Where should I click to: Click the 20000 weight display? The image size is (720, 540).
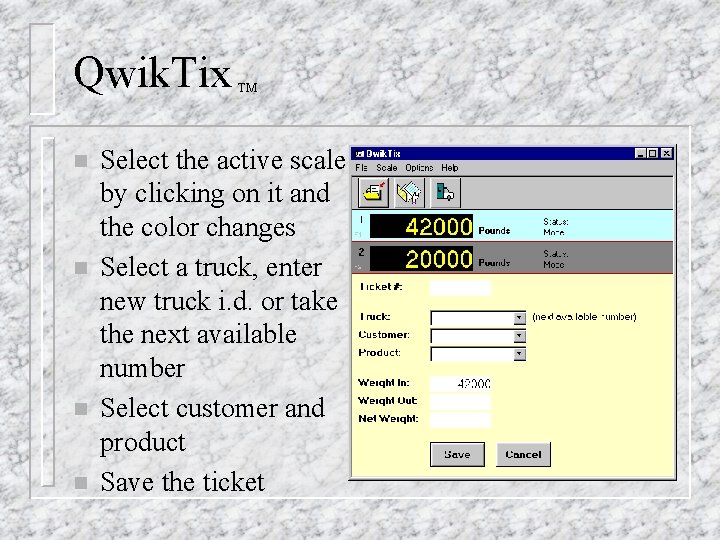[422, 259]
